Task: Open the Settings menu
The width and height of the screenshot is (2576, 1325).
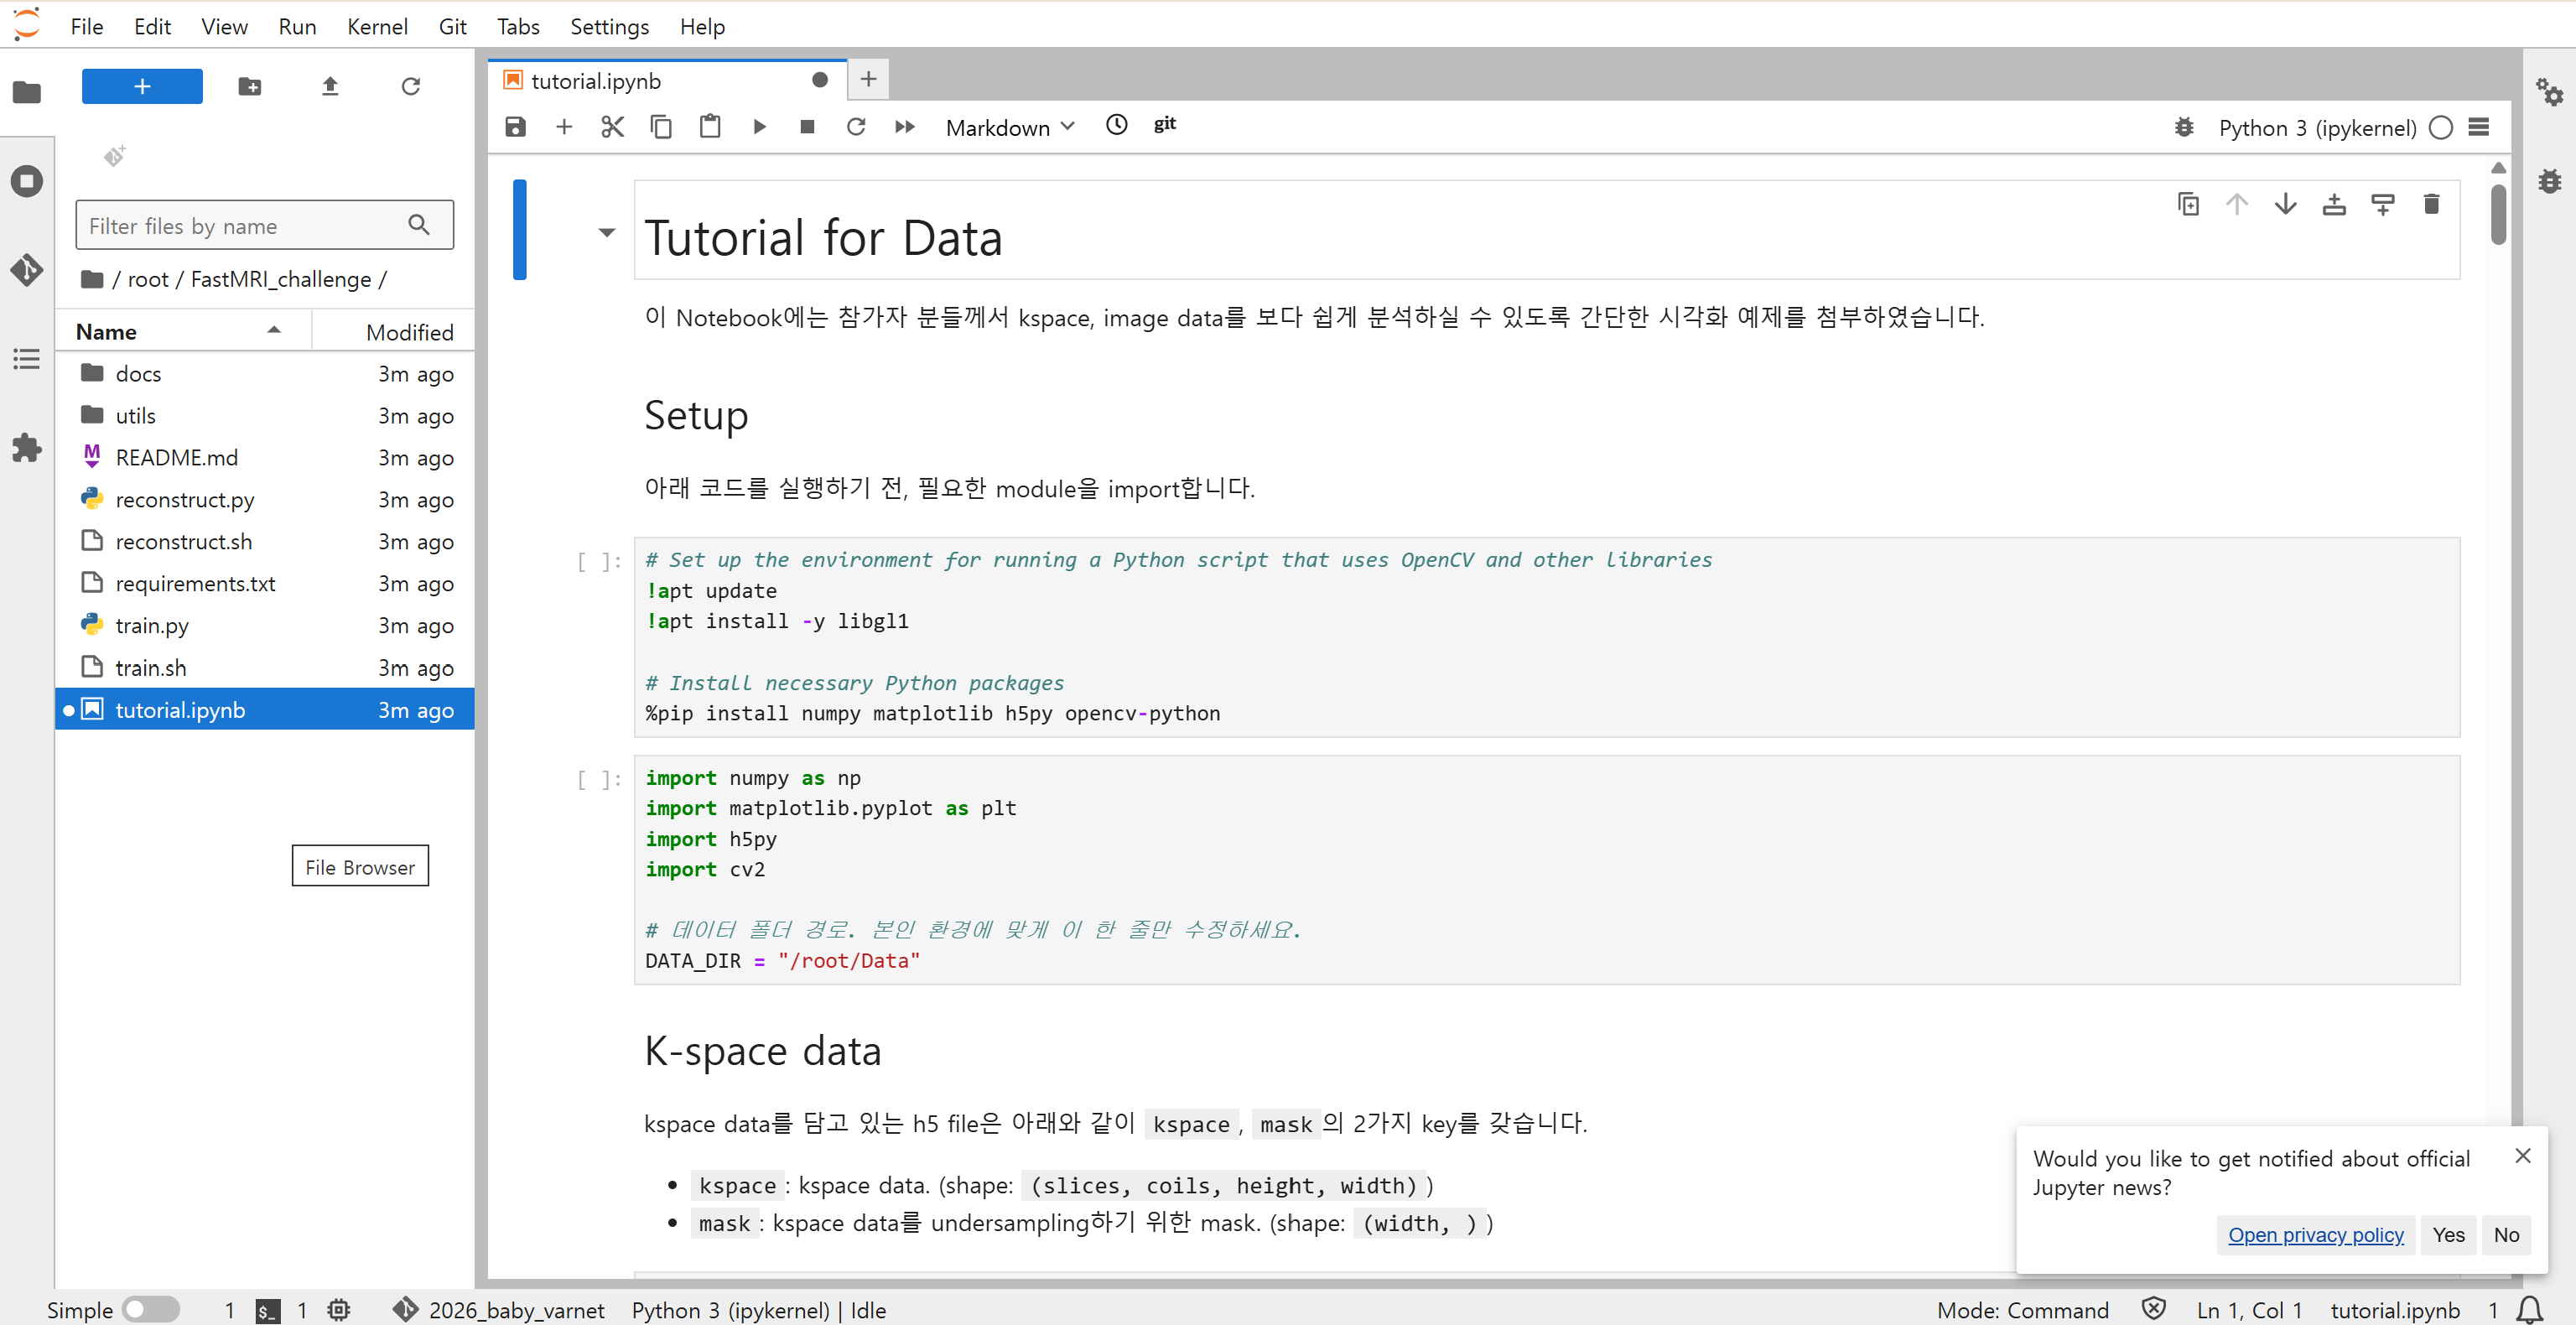Action: [609, 27]
